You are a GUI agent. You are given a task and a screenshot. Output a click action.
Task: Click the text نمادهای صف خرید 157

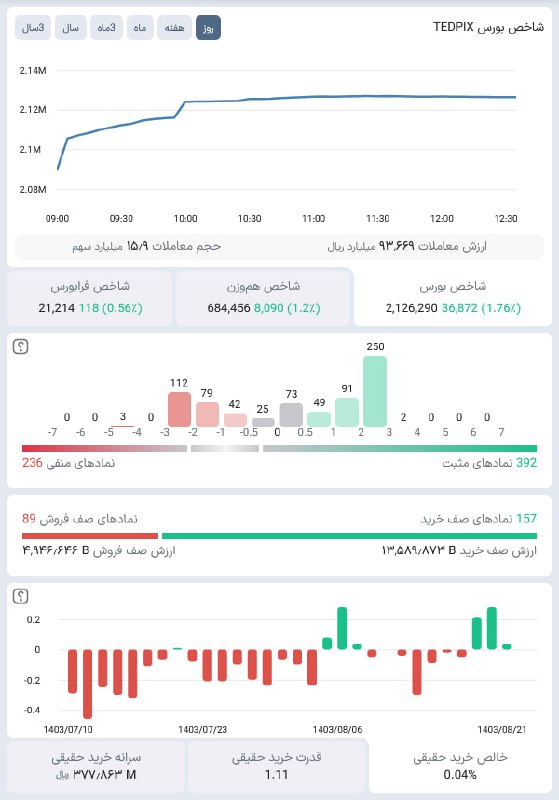click(x=478, y=519)
